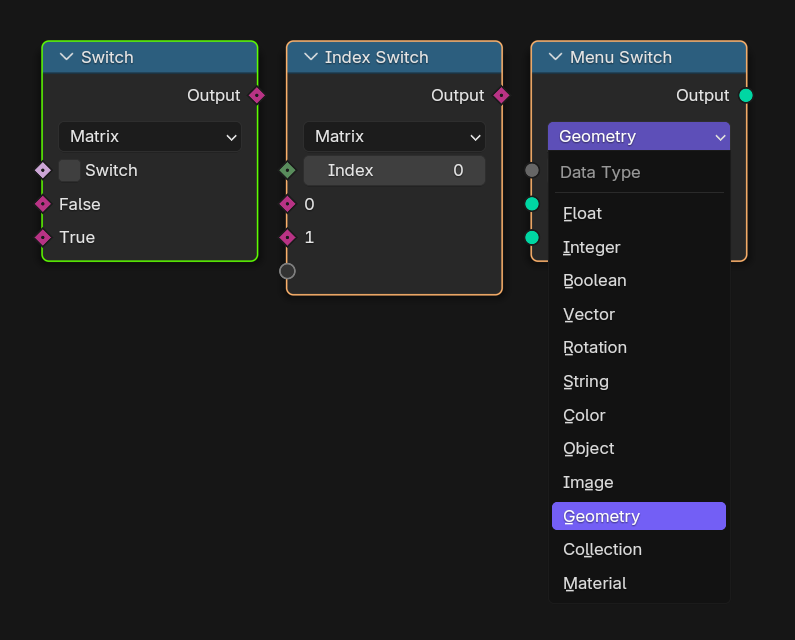Click the Index Switch Output socket
This screenshot has width=795, height=640.
click(x=501, y=95)
